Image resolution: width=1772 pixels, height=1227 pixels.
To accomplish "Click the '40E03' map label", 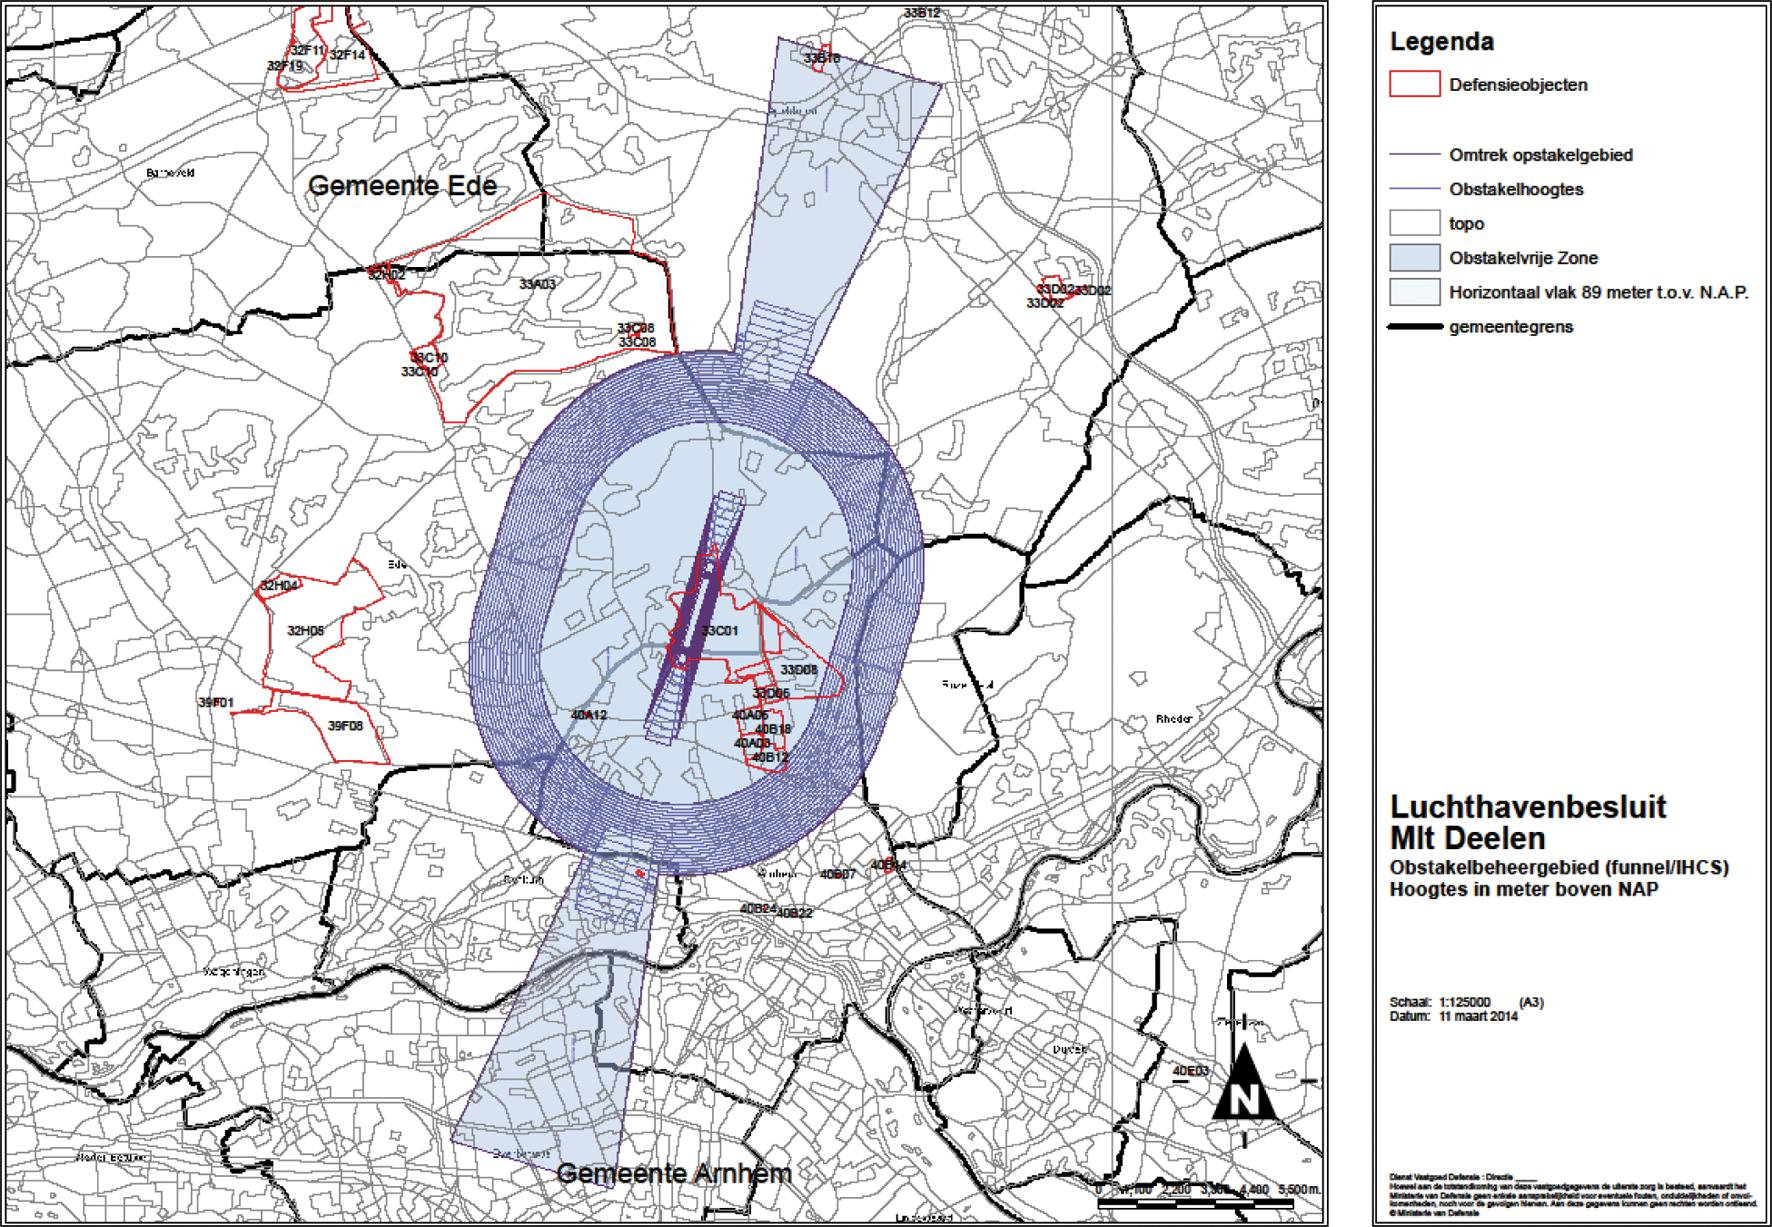I will [1190, 1071].
